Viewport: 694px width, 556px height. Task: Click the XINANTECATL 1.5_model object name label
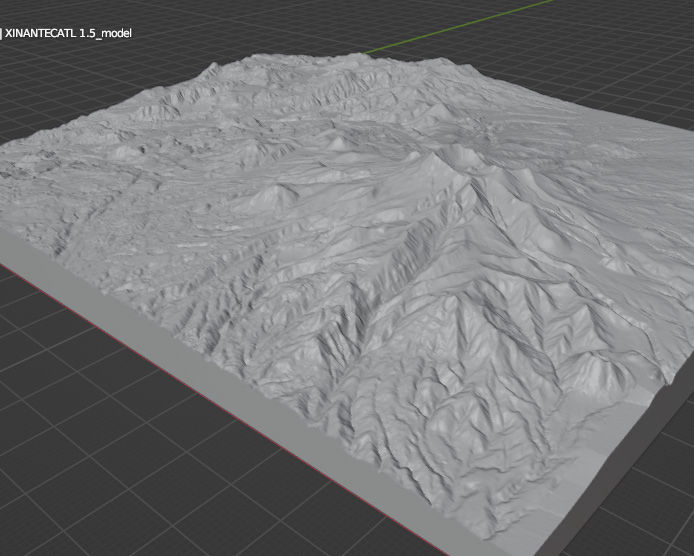click(68, 33)
